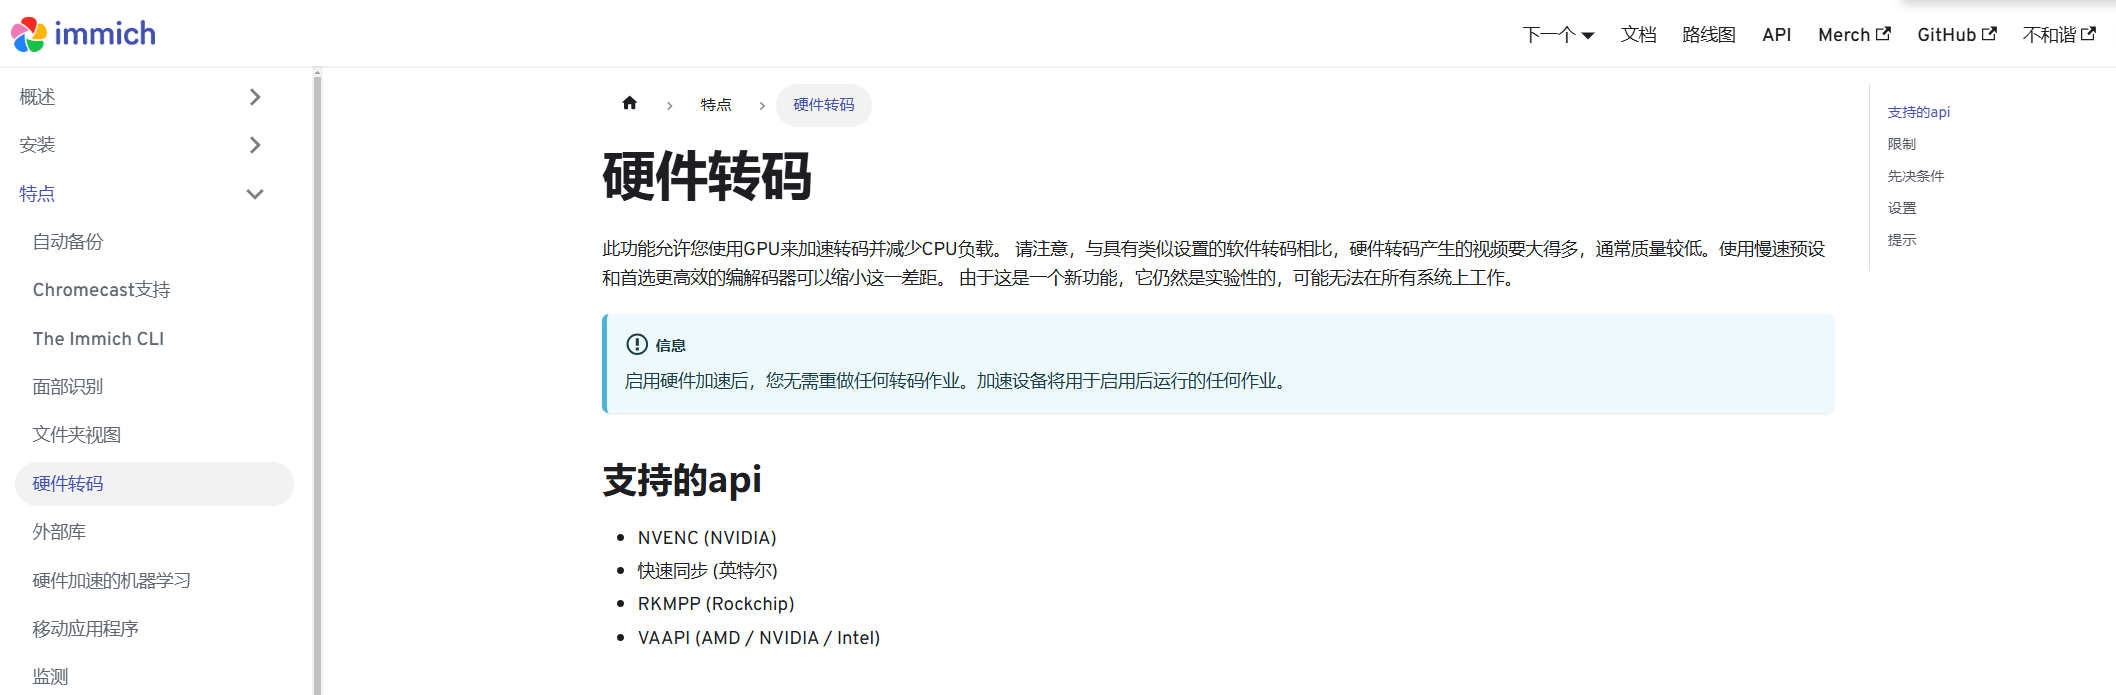Screen dimensions: 2116x695
Task: Click the external link icon beside GitHub
Action: (x=1989, y=34)
